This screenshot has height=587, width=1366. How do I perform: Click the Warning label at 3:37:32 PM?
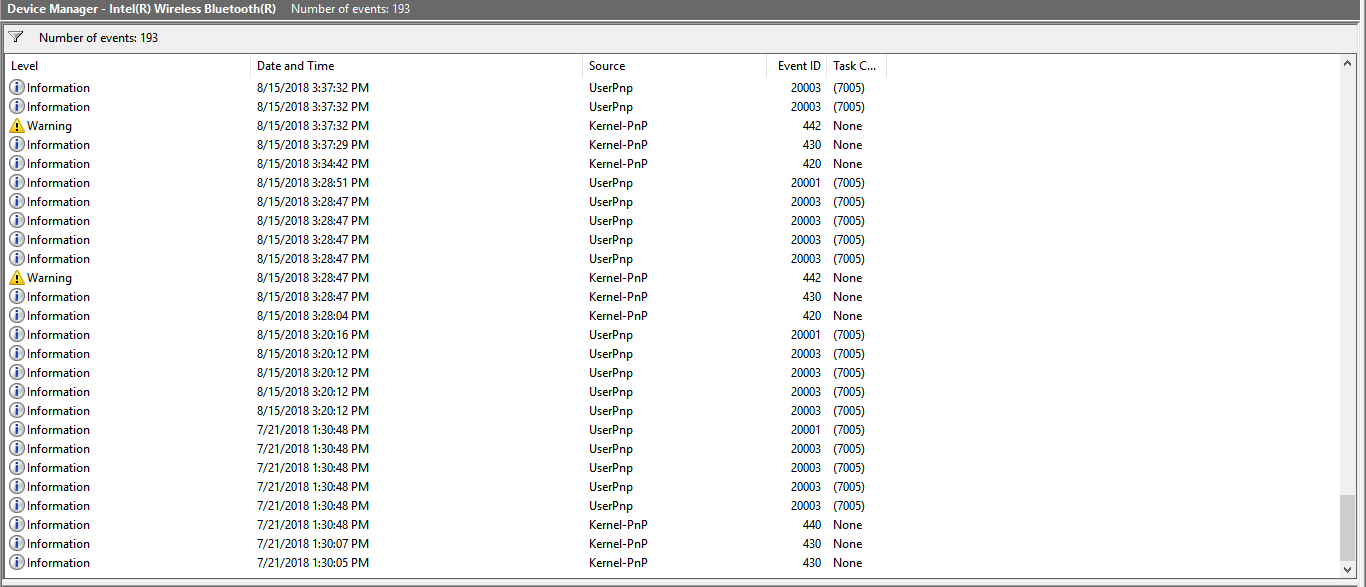click(49, 126)
